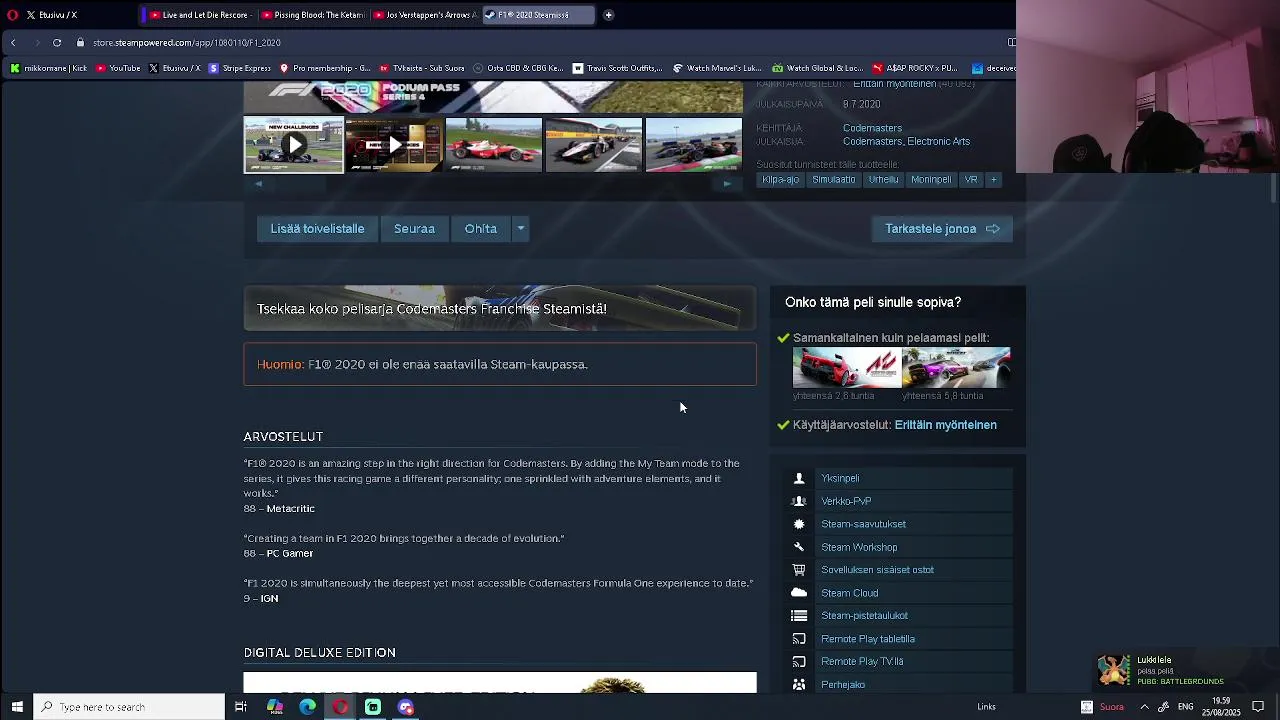1280x720 pixels.
Task: Click the second similar game image
Action: [x=956, y=368]
